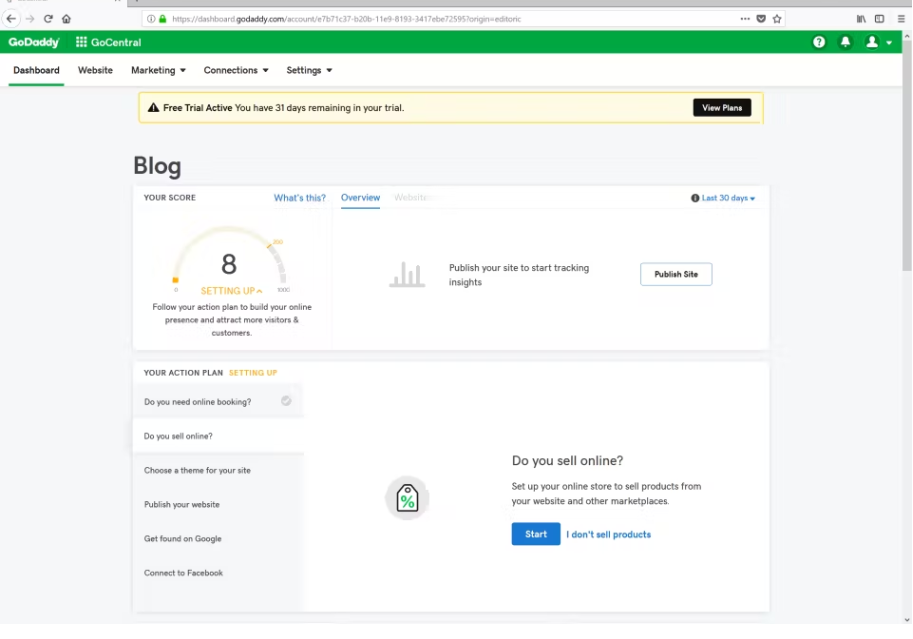913x639 pixels.
Task: Click completed checkmark on online booking step
Action: [x=286, y=401]
